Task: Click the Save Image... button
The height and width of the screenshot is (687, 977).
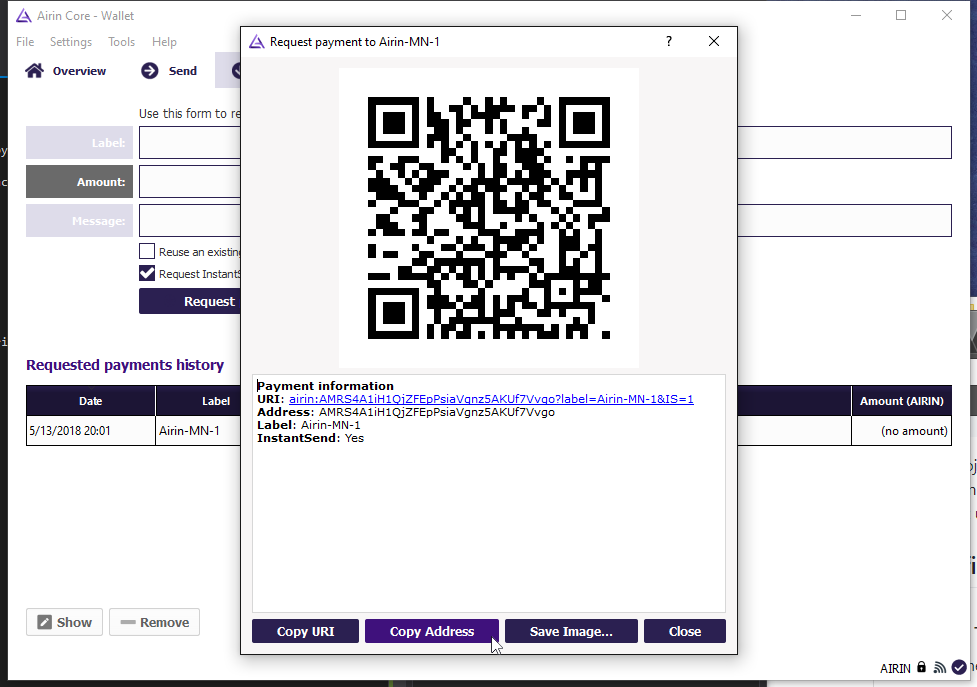Action: pos(571,631)
